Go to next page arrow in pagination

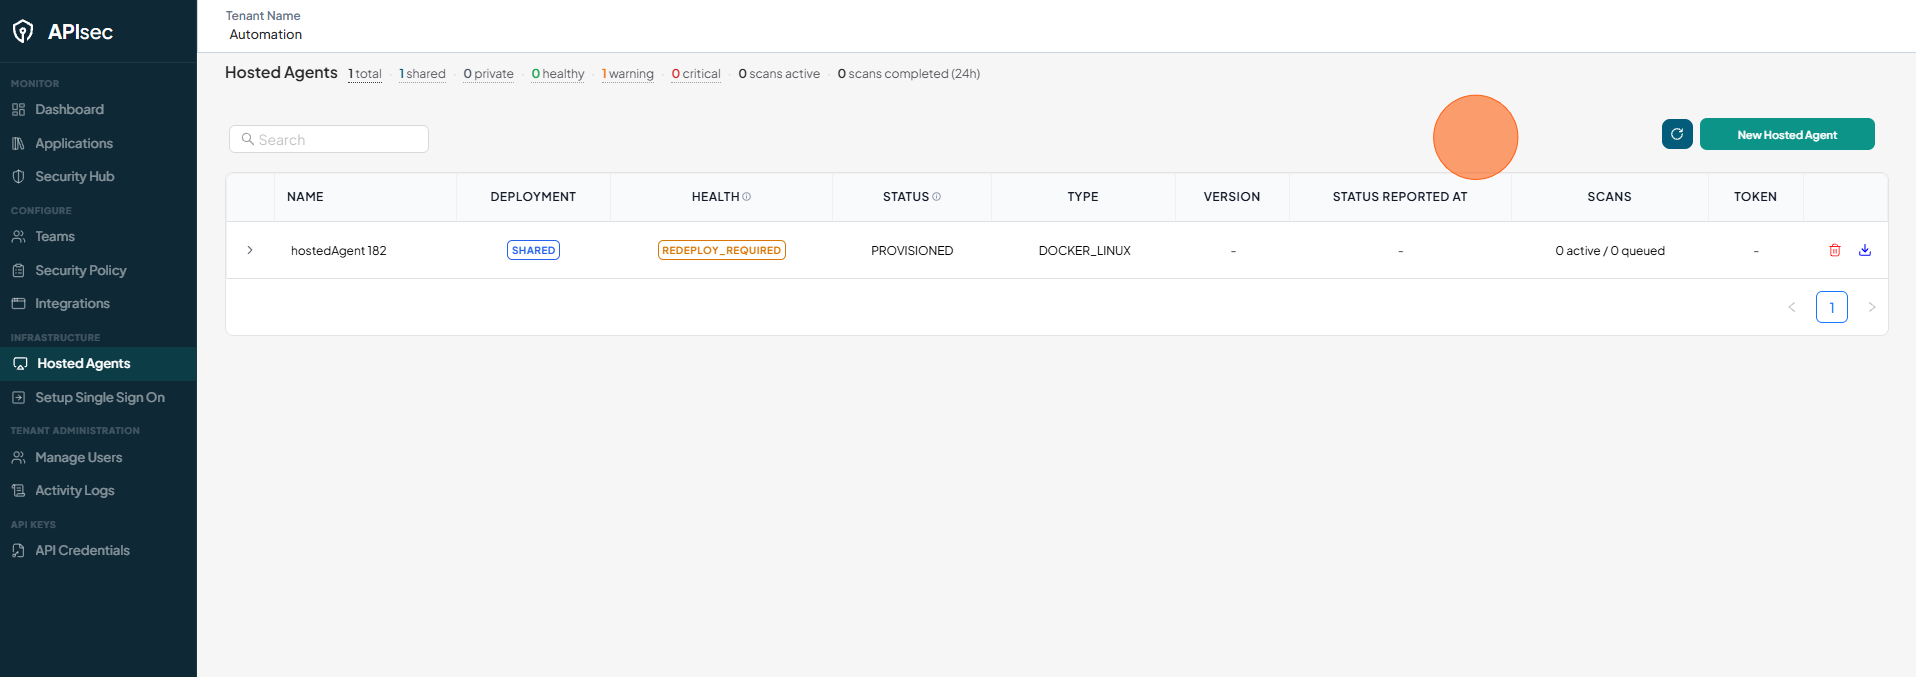1872,307
